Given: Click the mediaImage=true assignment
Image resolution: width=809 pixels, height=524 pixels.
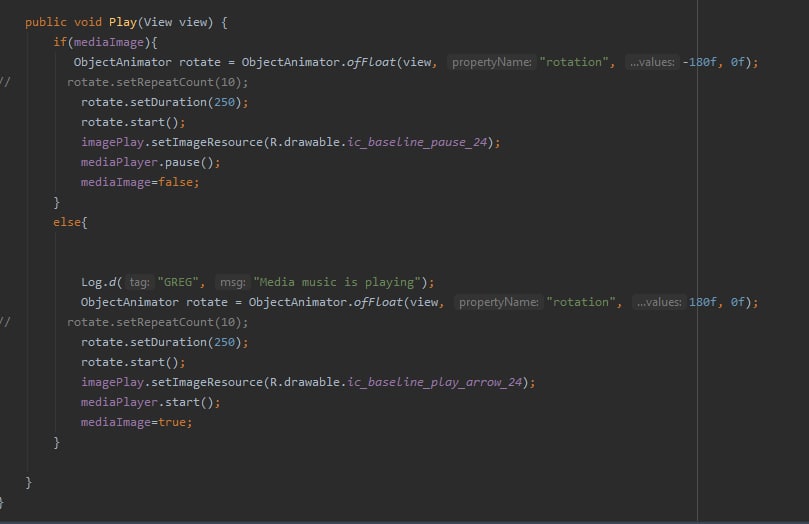Looking at the screenshot, I should (136, 422).
